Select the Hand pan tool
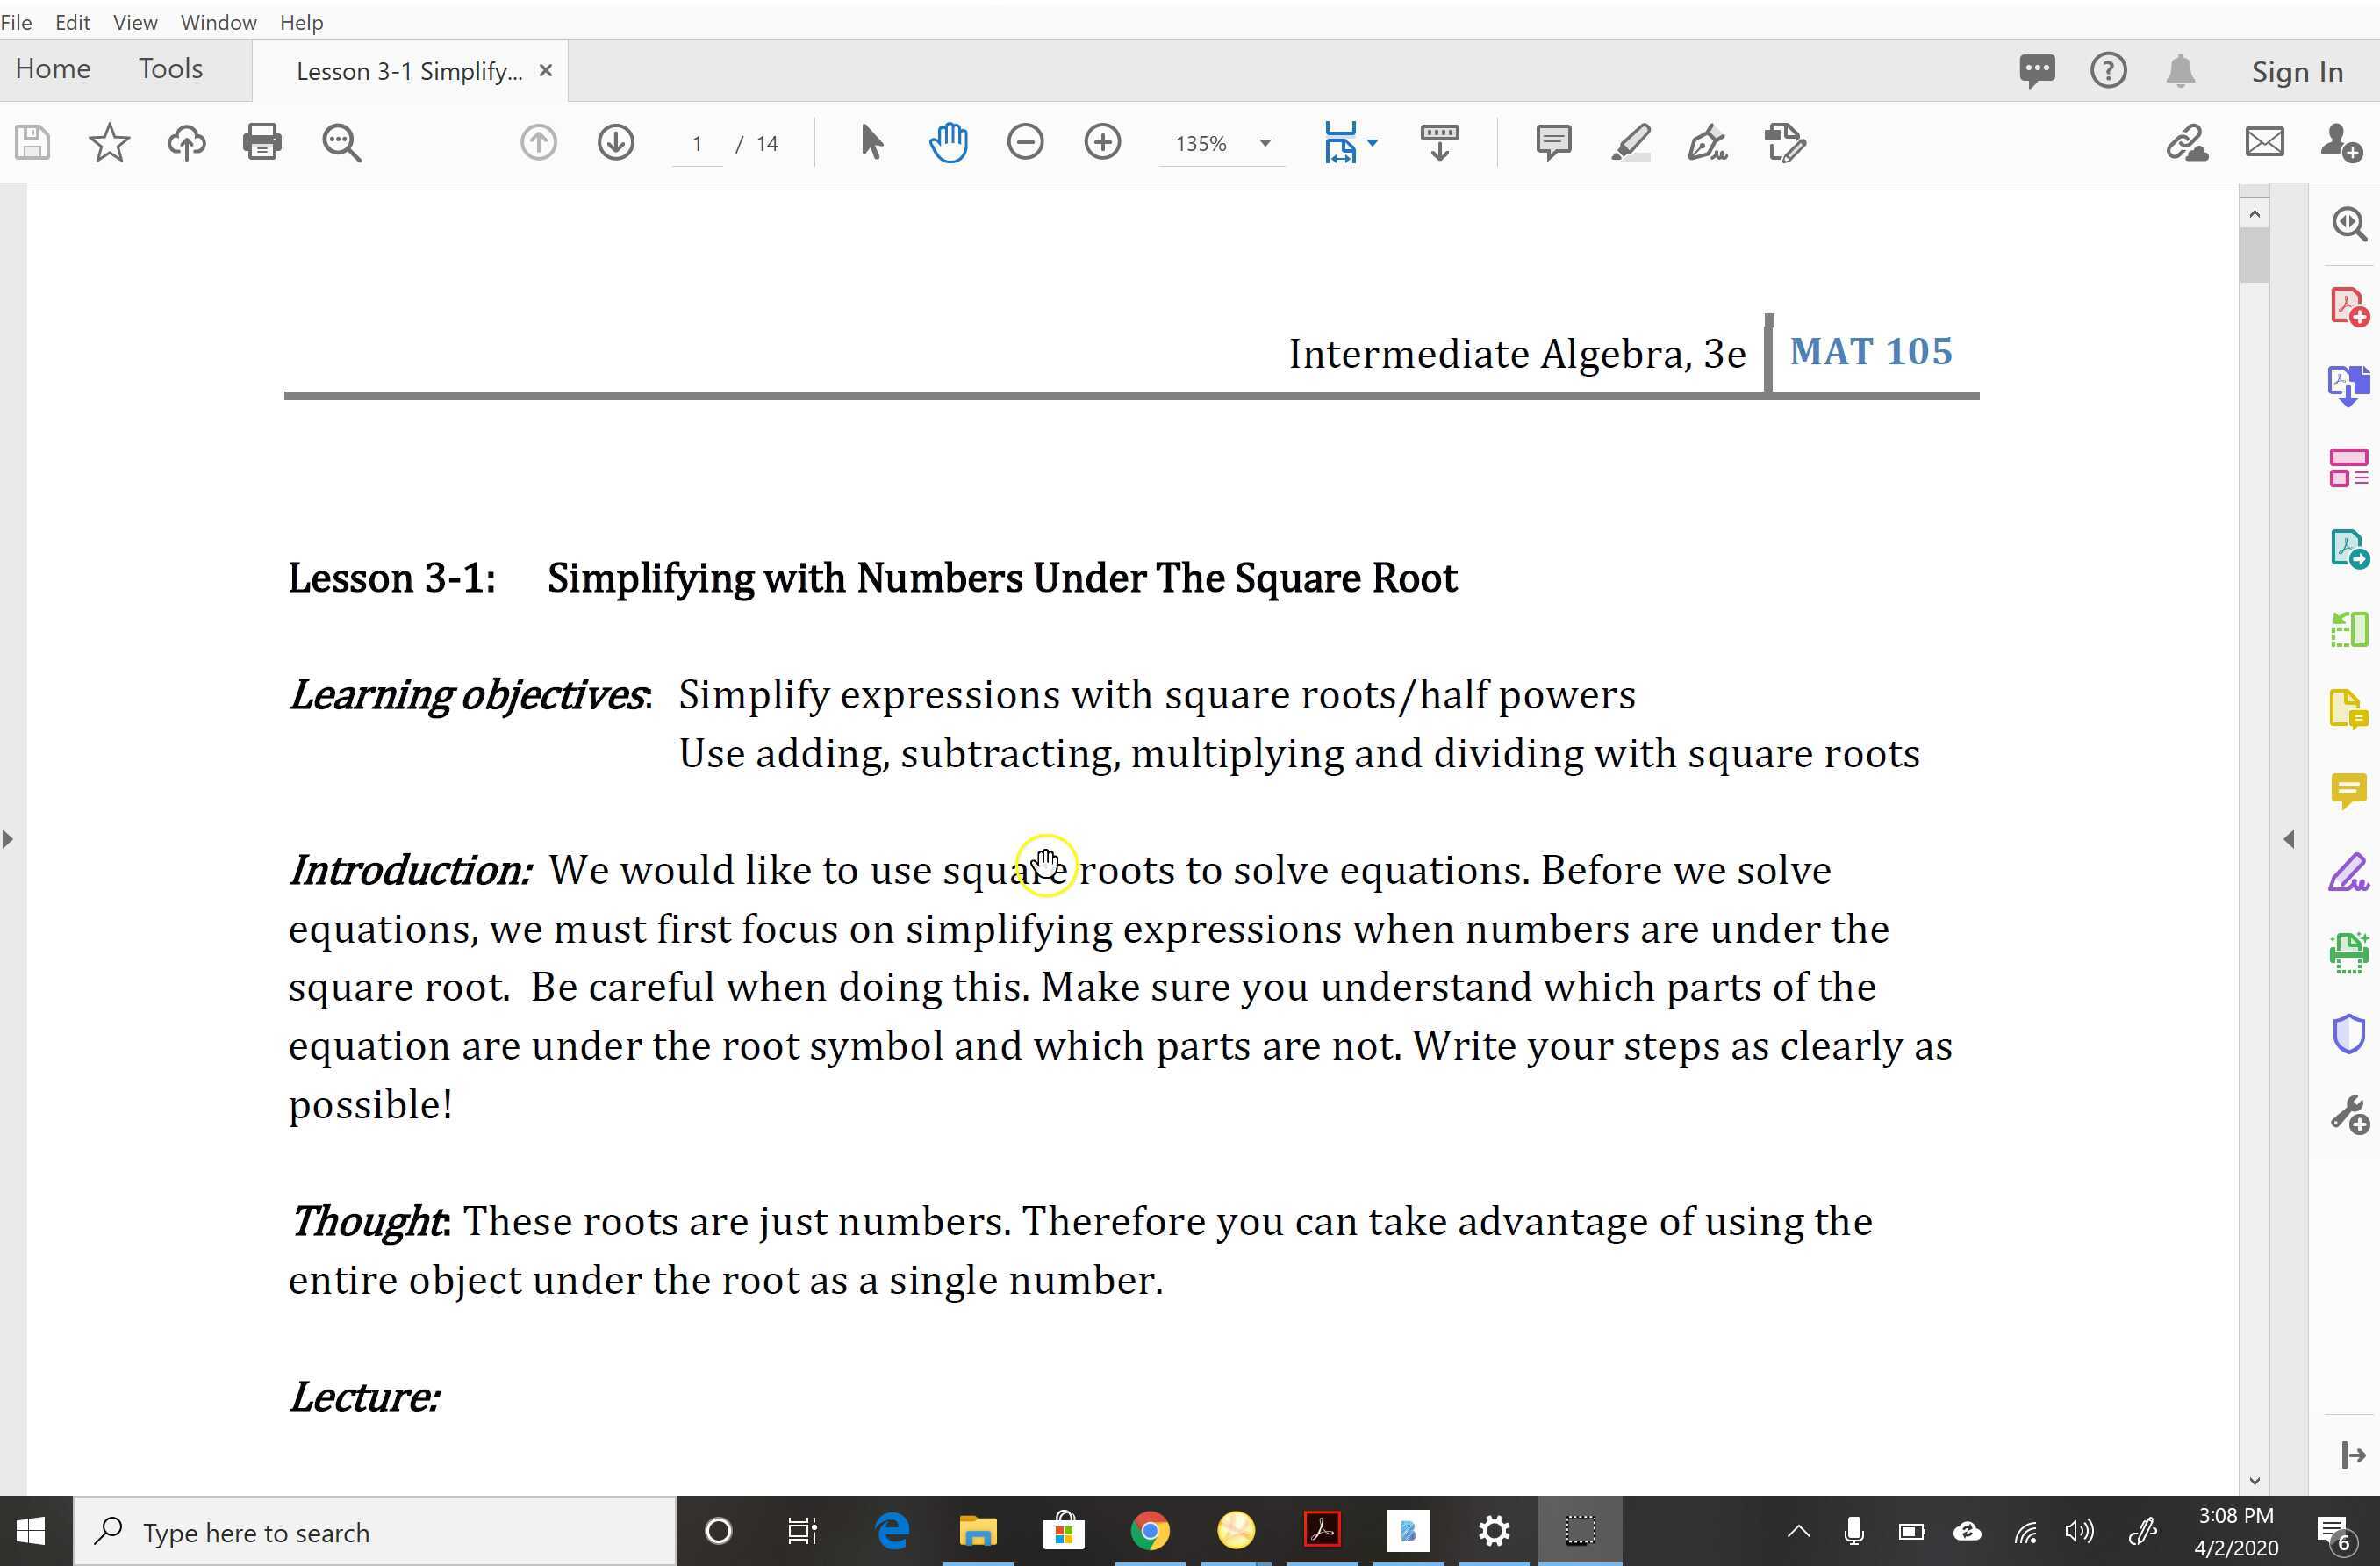This screenshot has width=2380, height=1566. pyautogui.click(x=947, y=142)
